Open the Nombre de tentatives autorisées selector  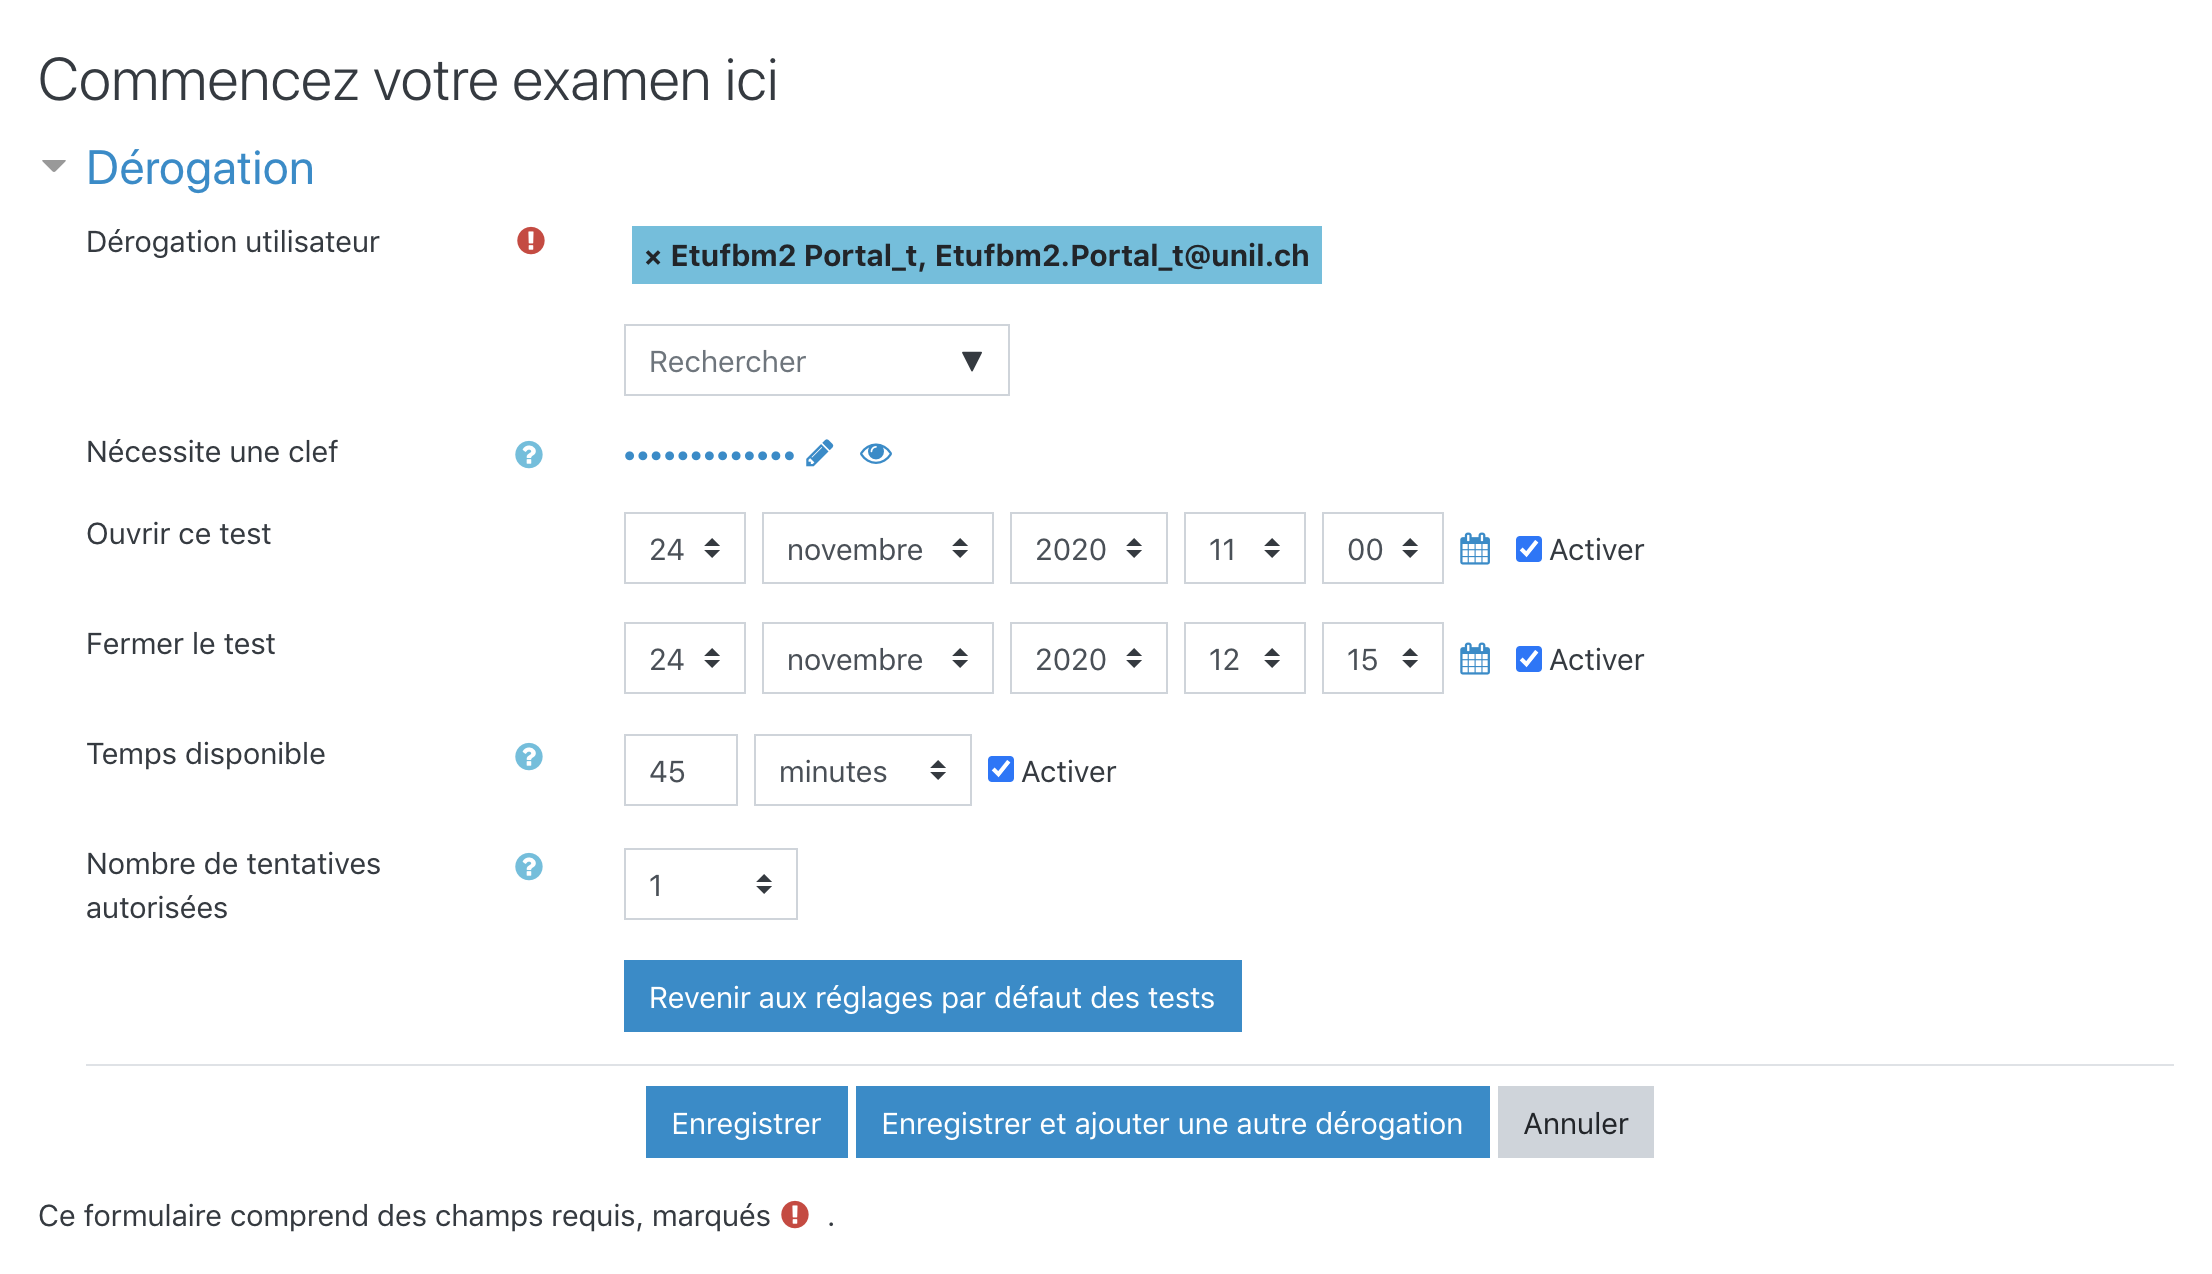(x=710, y=885)
